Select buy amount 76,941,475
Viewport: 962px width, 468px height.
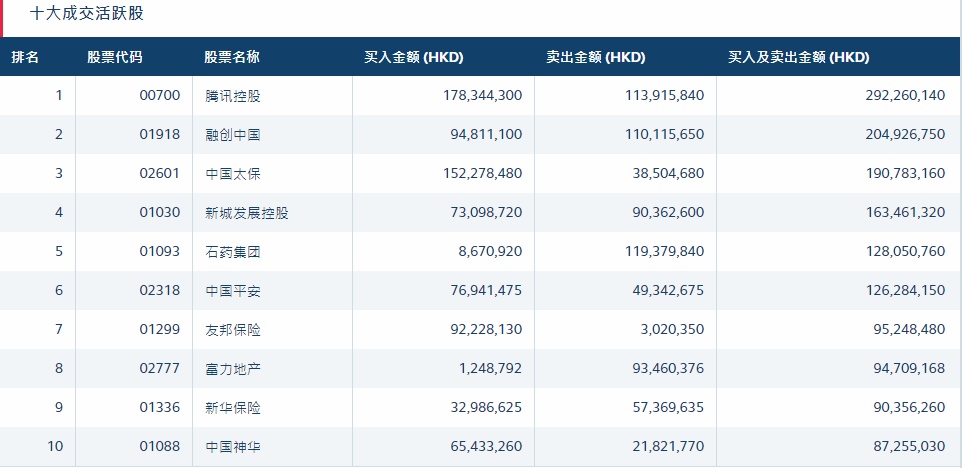(487, 290)
